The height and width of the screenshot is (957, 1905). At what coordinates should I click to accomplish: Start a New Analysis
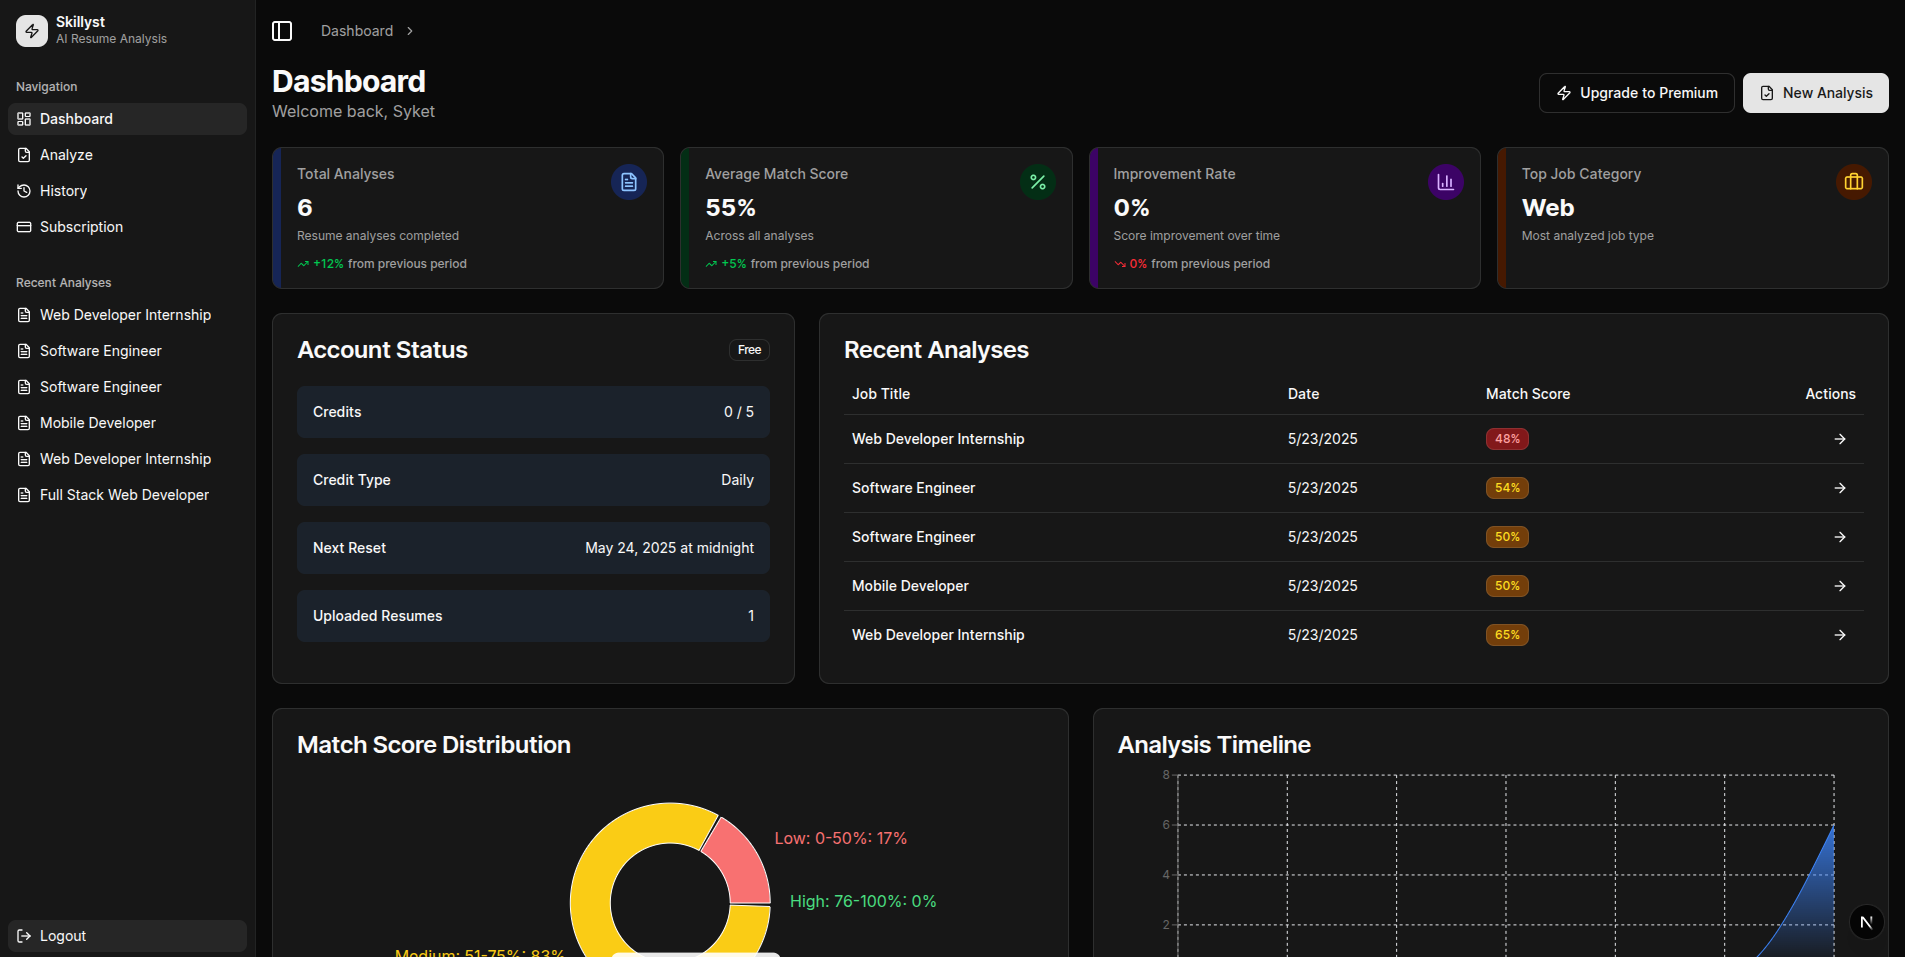click(1816, 92)
